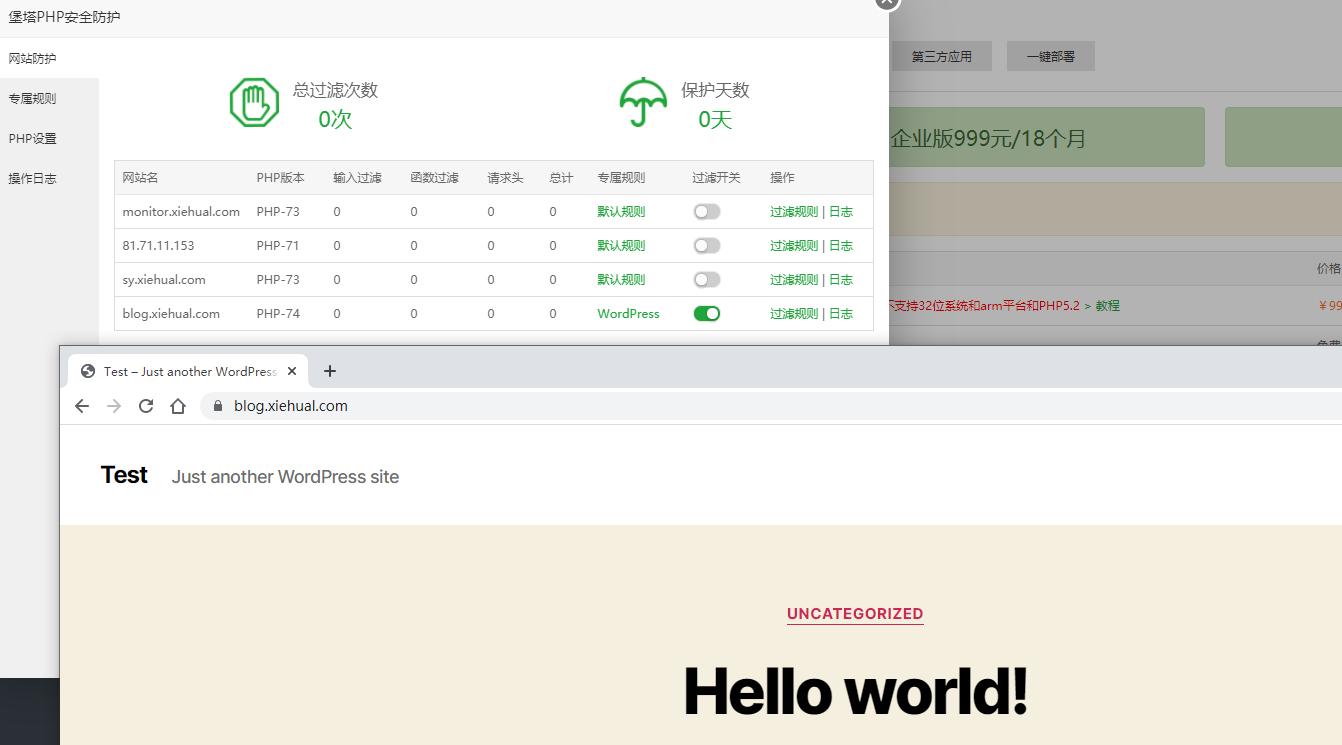Disable filter switch for blog.xiehual.com

pyautogui.click(x=707, y=314)
